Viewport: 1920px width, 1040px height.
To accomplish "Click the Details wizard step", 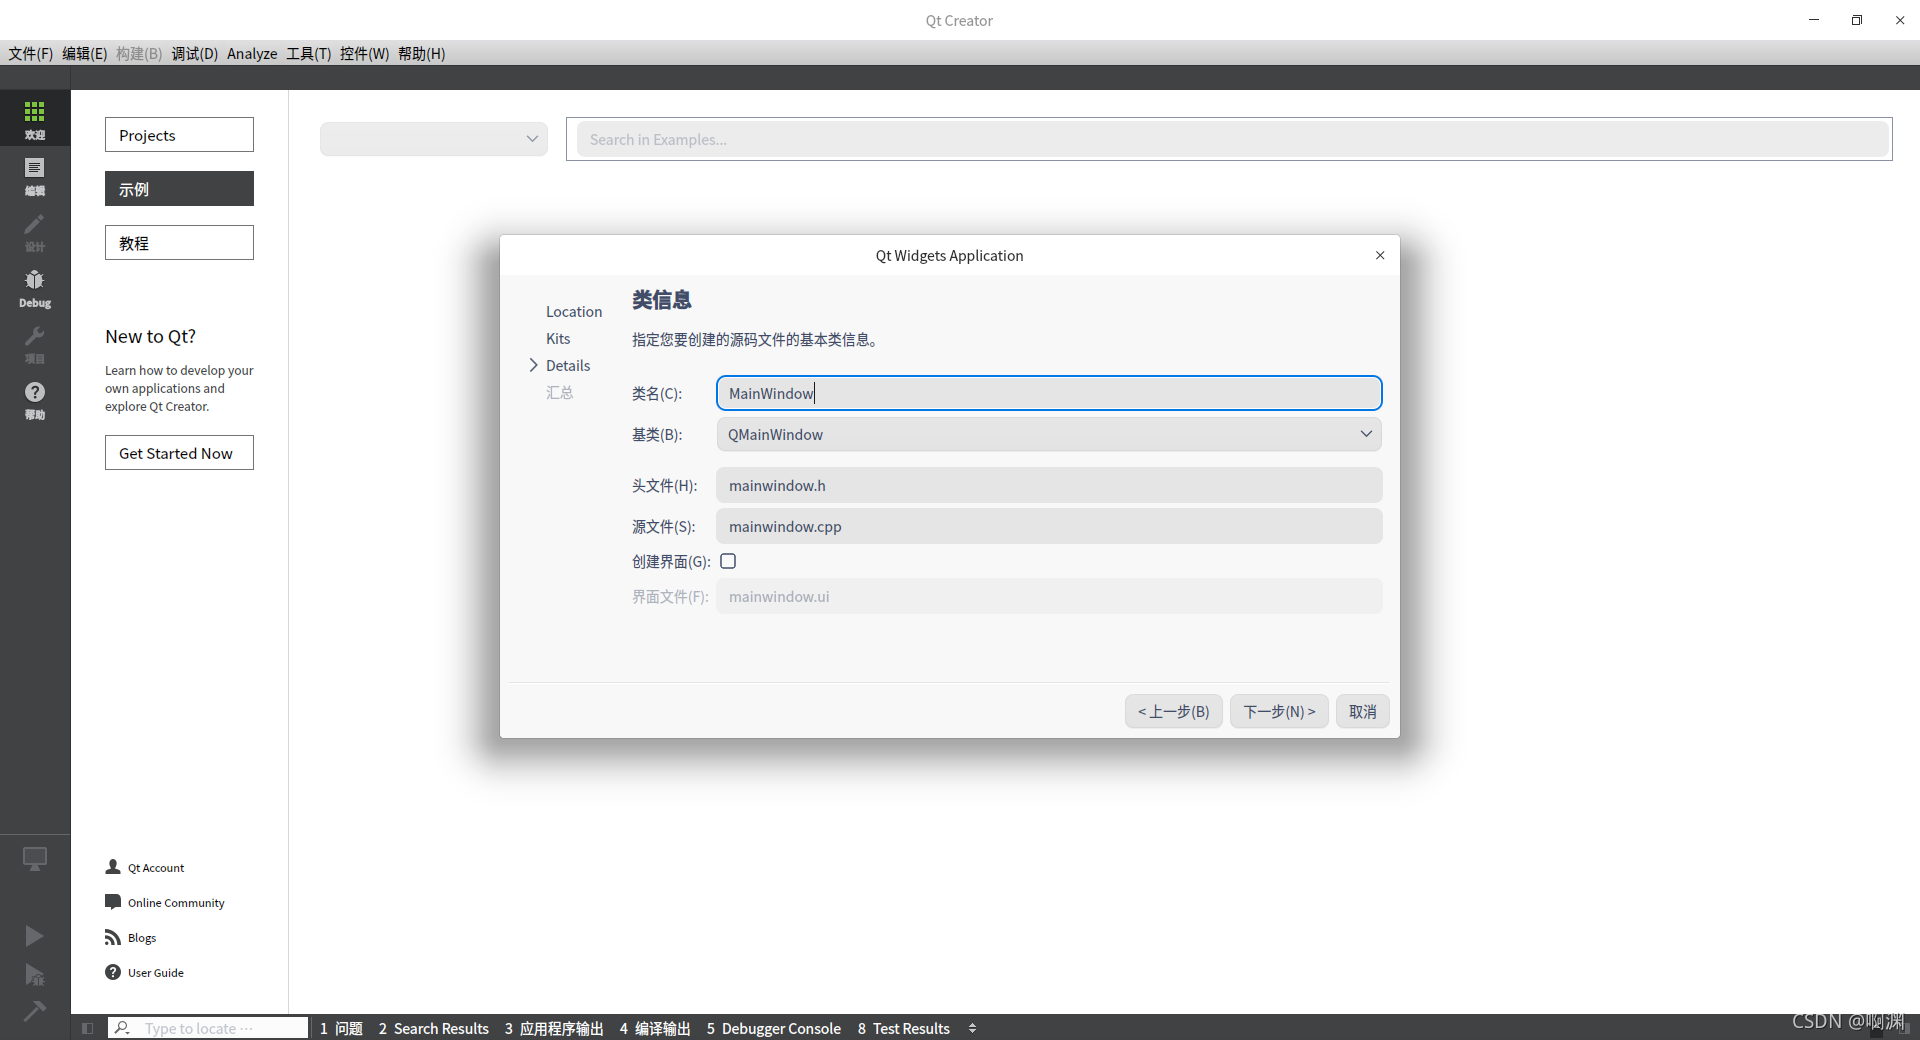I will (x=568, y=365).
